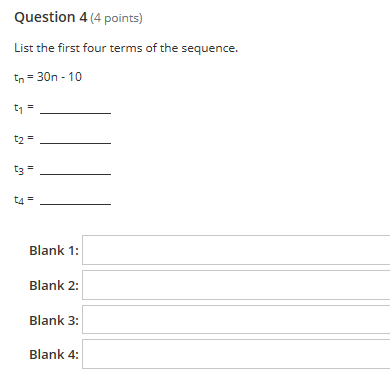Click the 't2 =' label
Image resolution: width=390 pixels, height=385 pixels.
[x=24, y=138]
